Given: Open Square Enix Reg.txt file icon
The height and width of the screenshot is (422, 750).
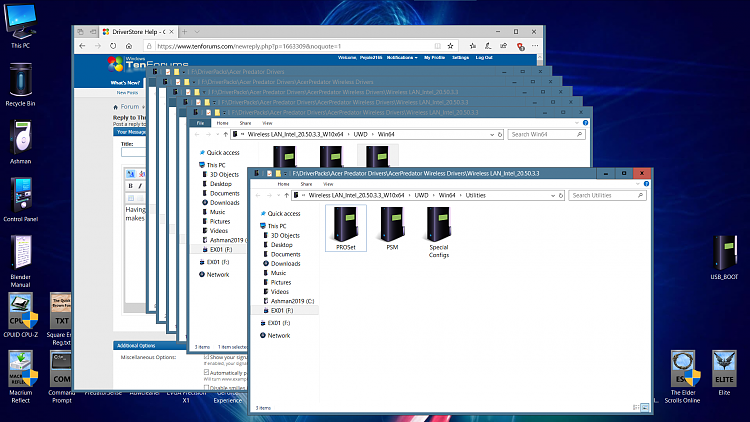Looking at the screenshot, I should point(61,319).
